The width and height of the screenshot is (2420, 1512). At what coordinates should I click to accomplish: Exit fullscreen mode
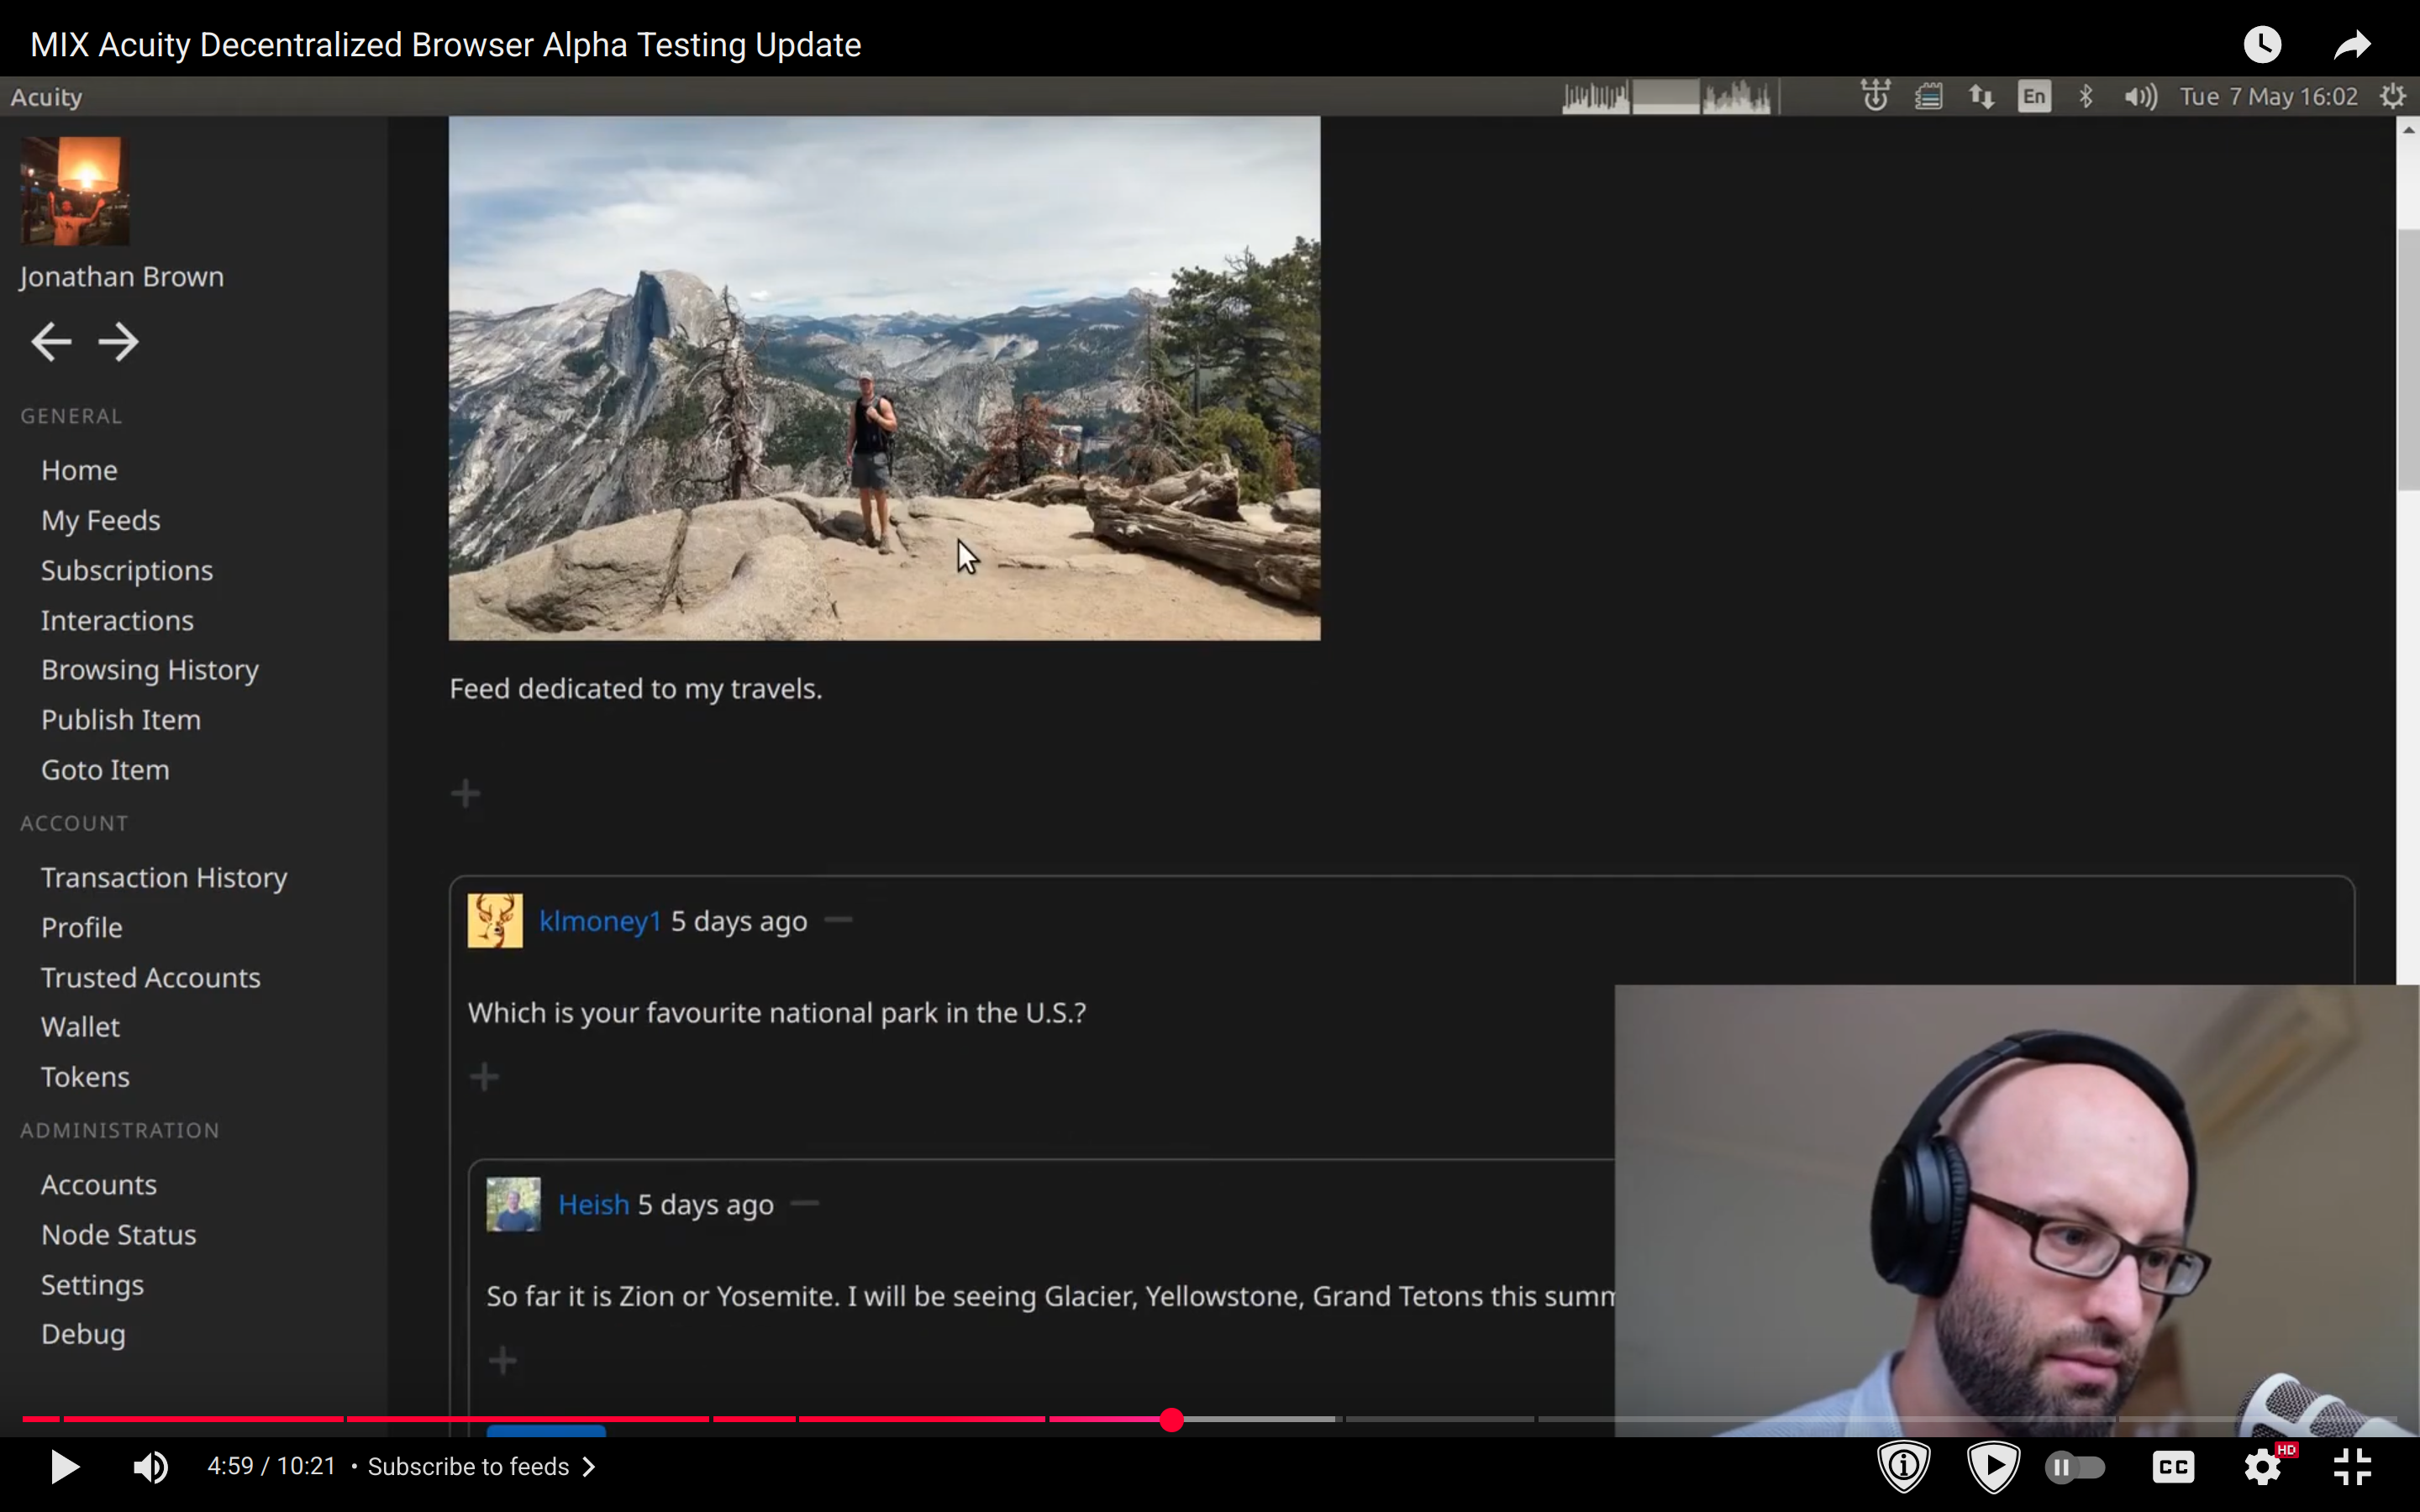2352,1467
